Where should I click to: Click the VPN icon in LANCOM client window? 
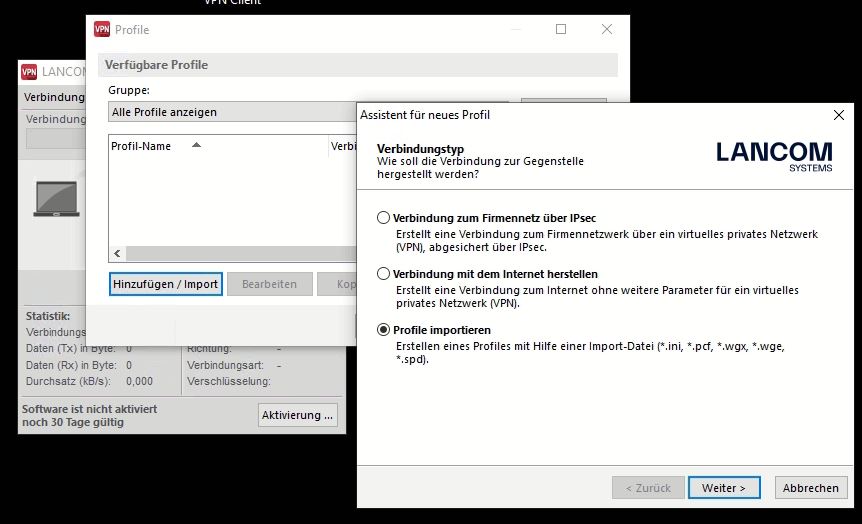click(x=29, y=72)
